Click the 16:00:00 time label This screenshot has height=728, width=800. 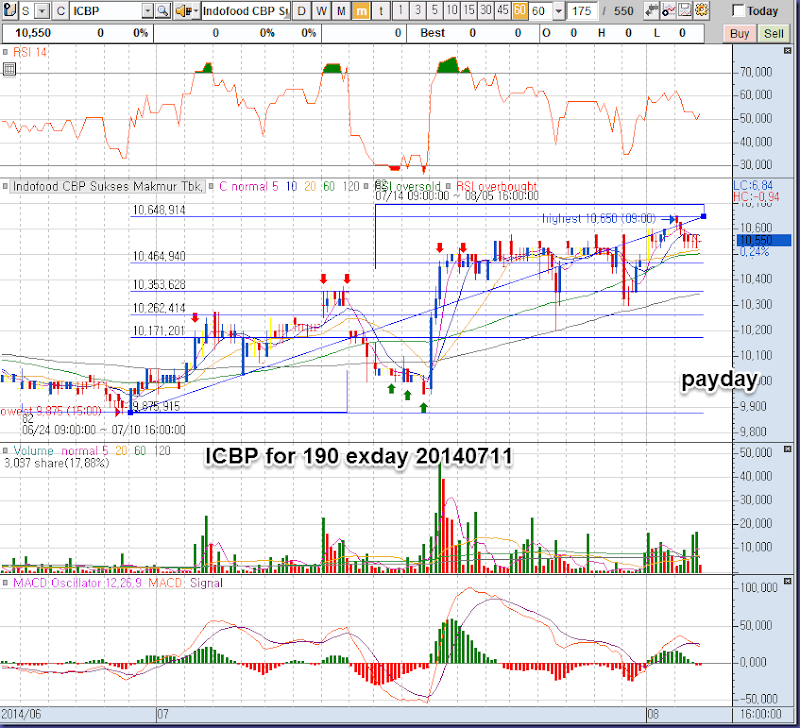(x=761, y=714)
